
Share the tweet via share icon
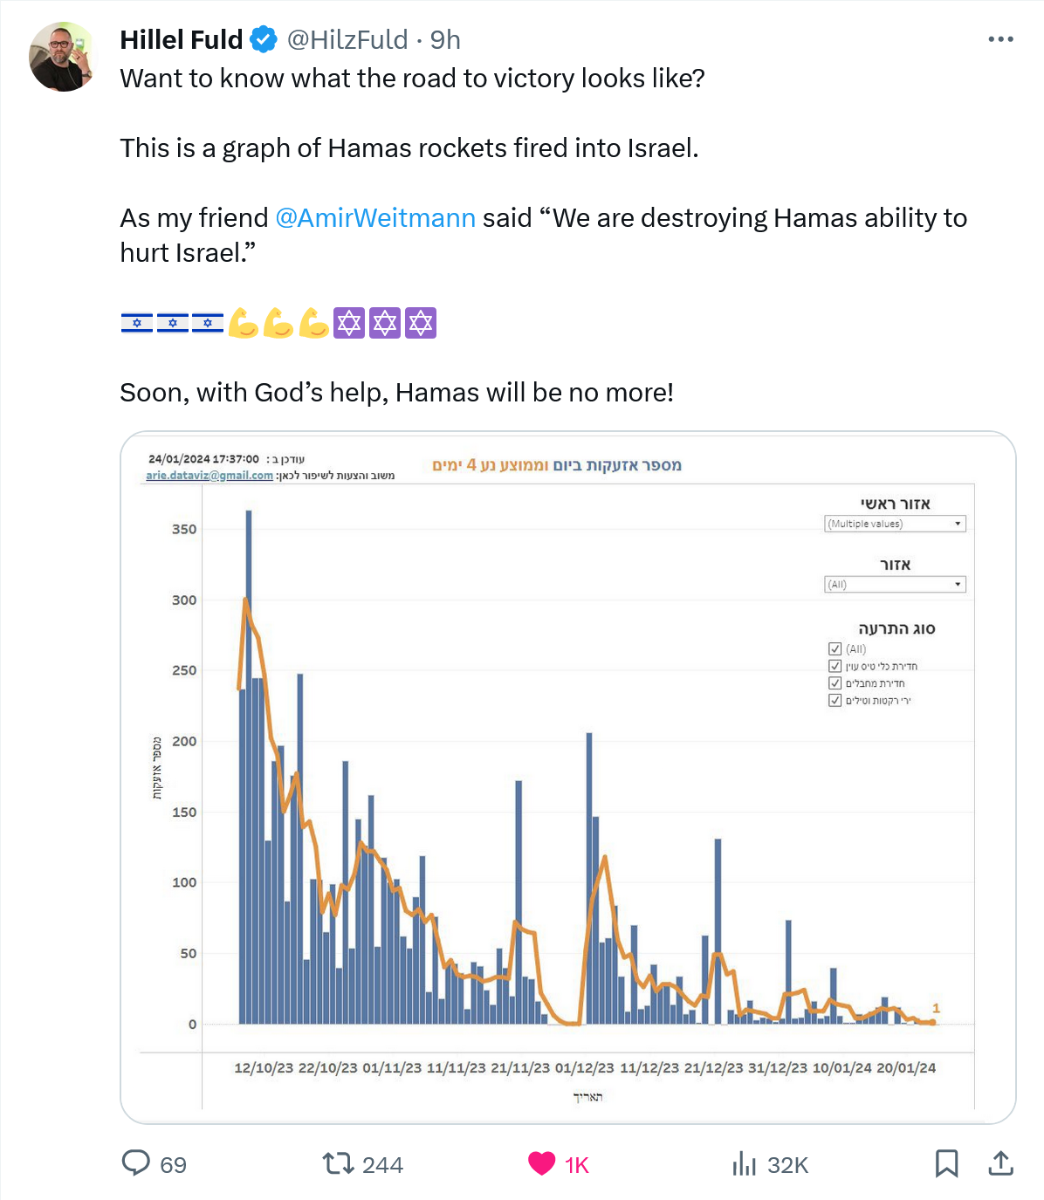(1000, 1164)
